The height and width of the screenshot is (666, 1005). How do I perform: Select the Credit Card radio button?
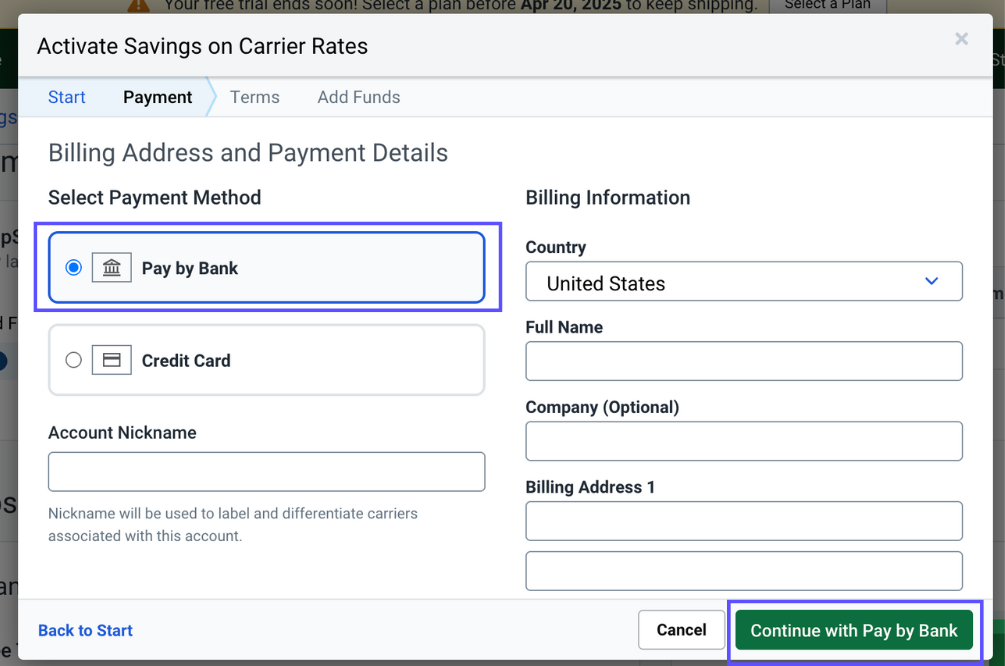click(x=72, y=360)
